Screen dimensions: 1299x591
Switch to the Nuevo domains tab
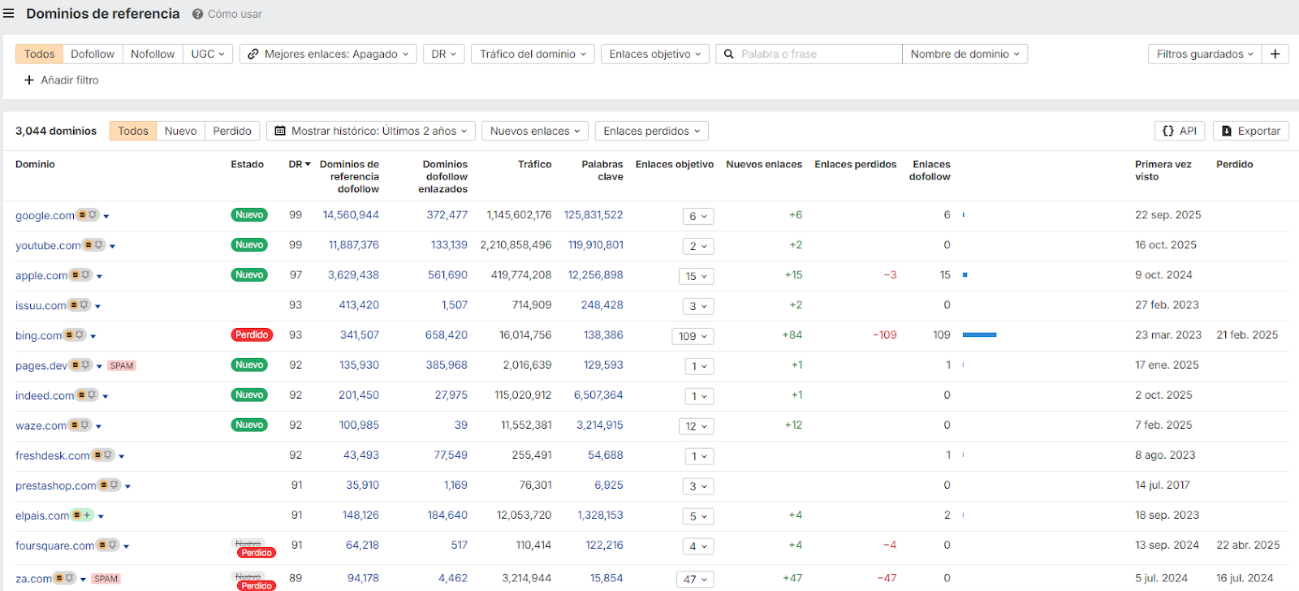coord(180,131)
